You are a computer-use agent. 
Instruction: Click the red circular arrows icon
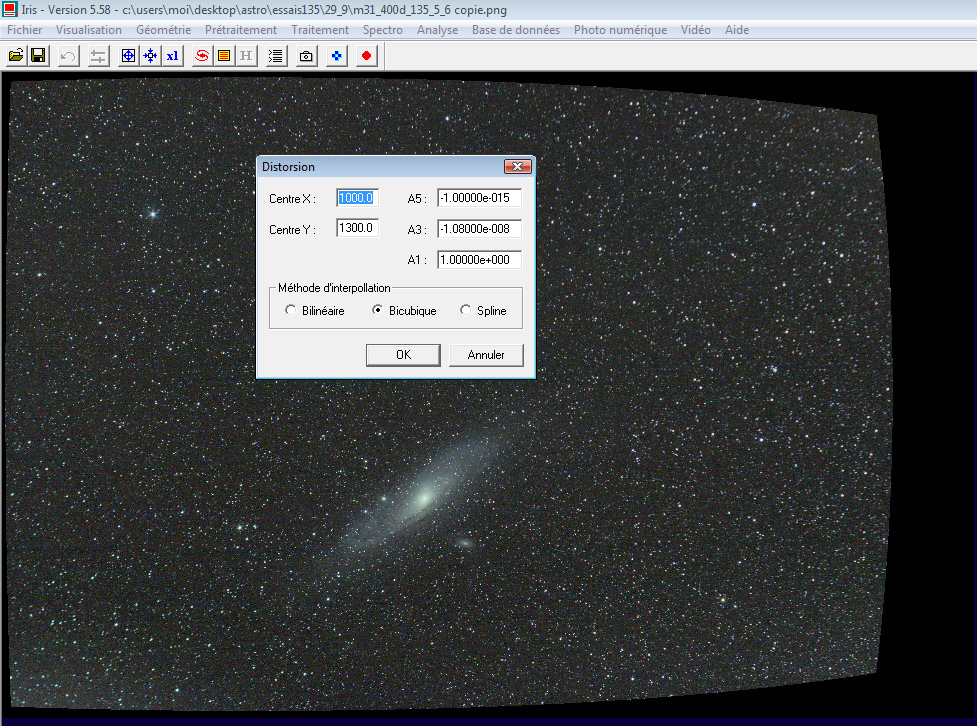(202, 56)
